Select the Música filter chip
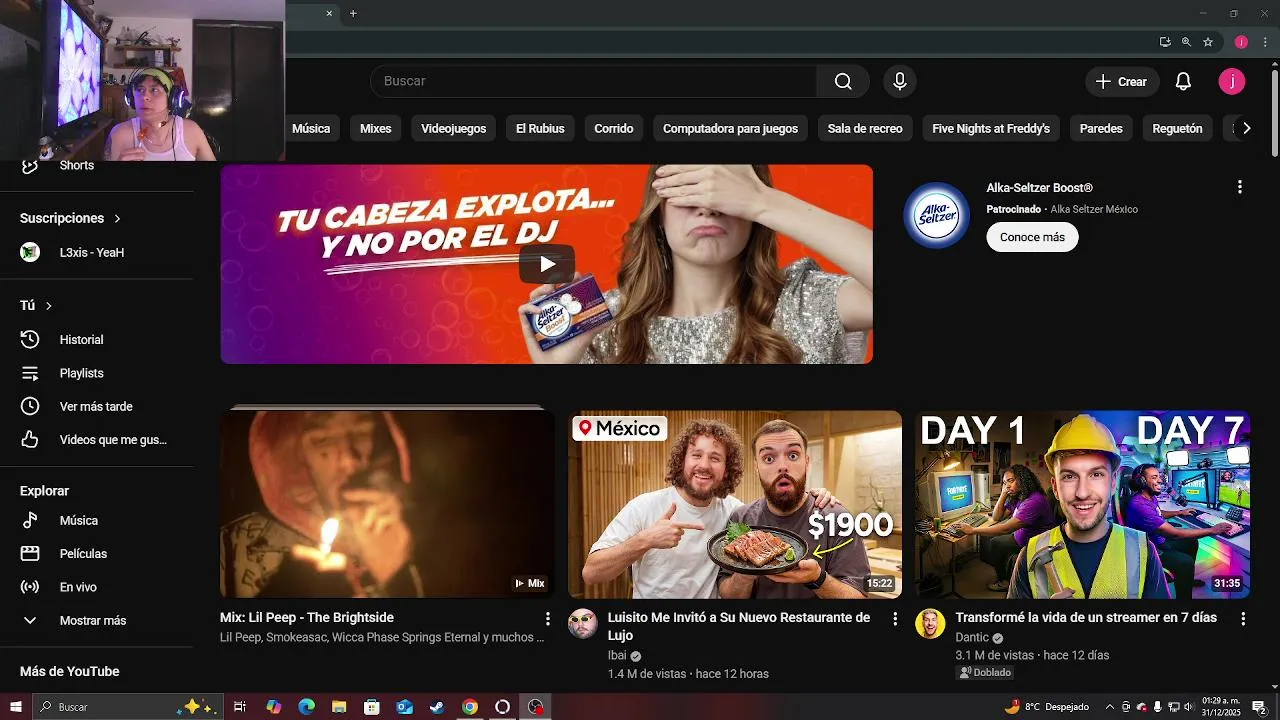The height and width of the screenshot is (720, 1280). [x=311, y=128]
